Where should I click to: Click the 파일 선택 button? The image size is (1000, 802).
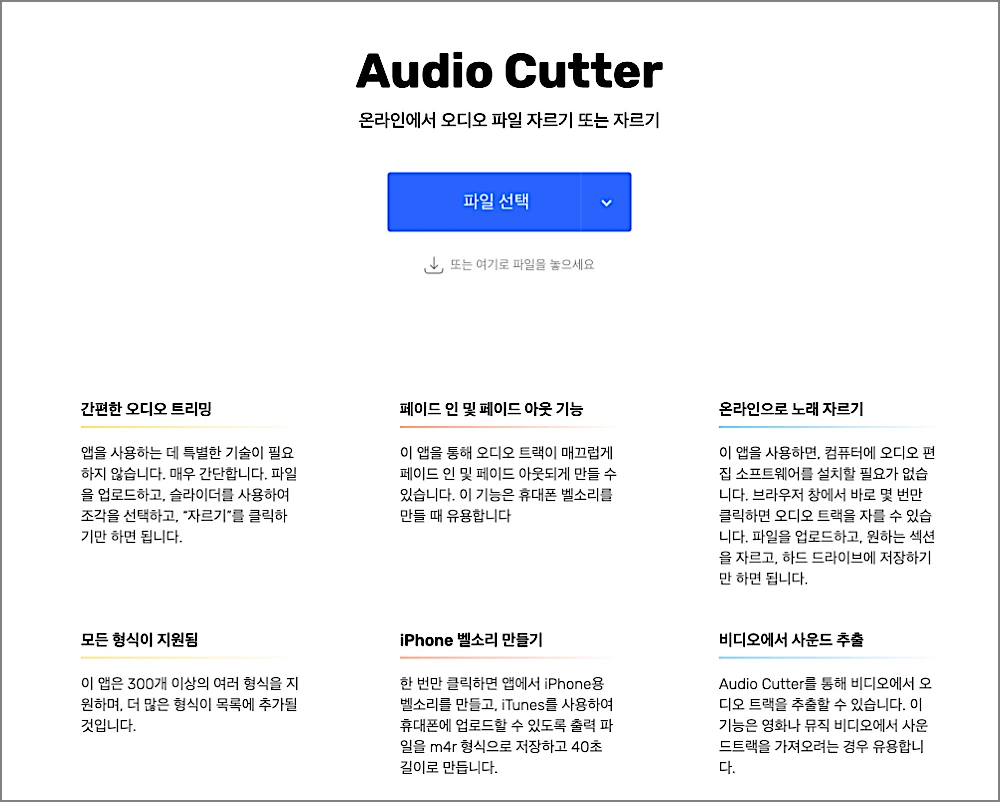coord(484,201)
